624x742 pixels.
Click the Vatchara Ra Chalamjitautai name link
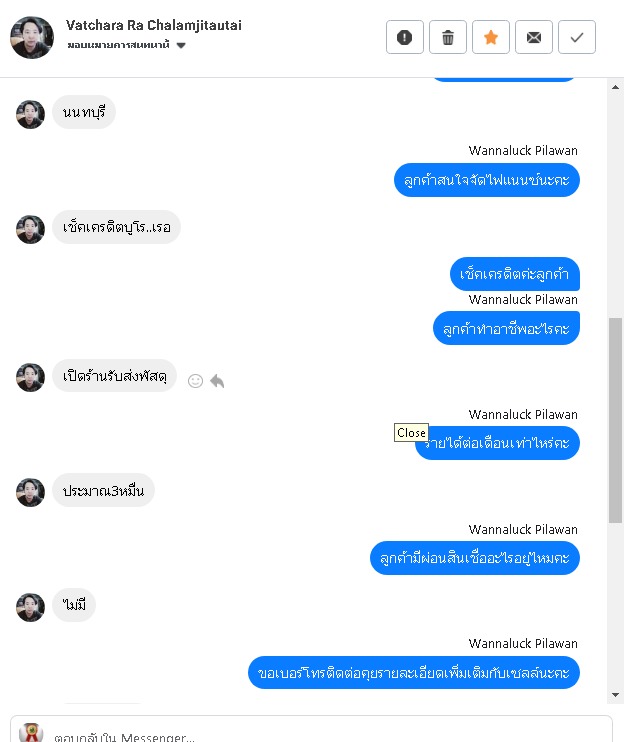click(x=154, y=25)
